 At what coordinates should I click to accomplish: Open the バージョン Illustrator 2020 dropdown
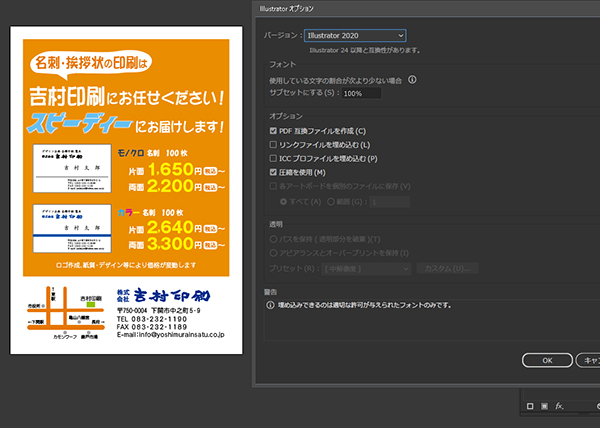tap(355, 36)
